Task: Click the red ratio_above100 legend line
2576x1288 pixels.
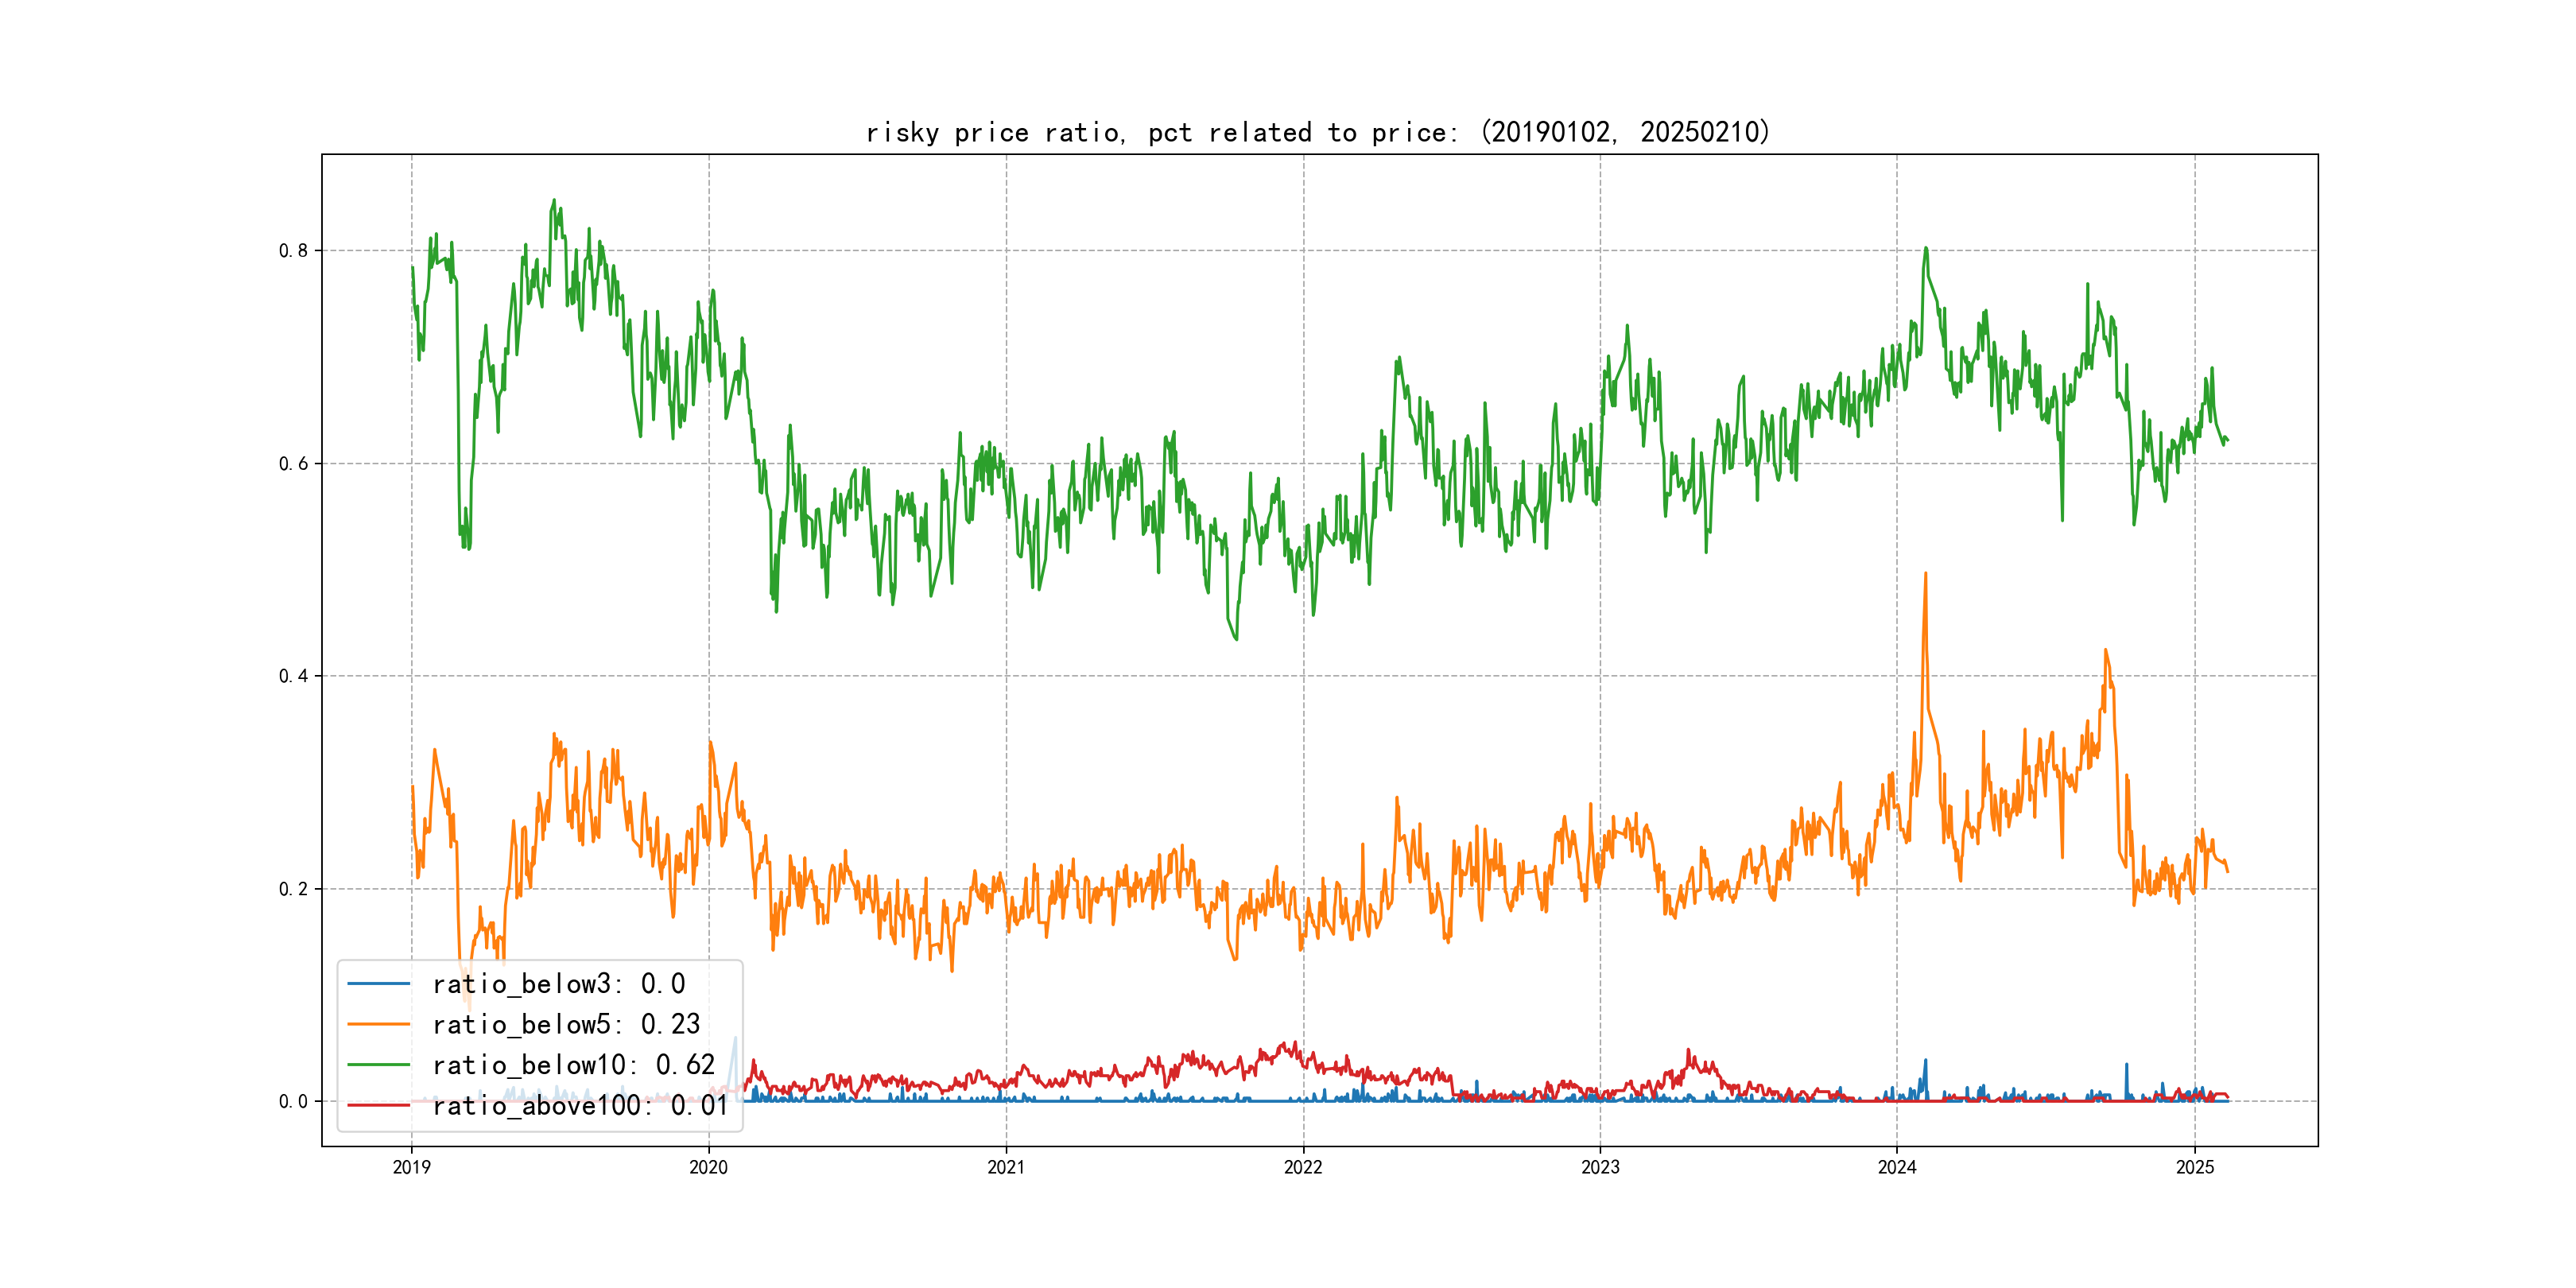Action: (x=378, y=1105)
